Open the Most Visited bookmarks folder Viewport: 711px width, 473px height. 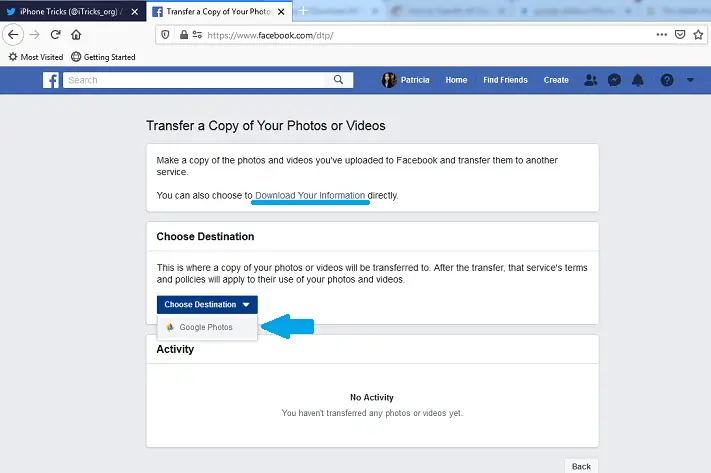pos(36,57)
